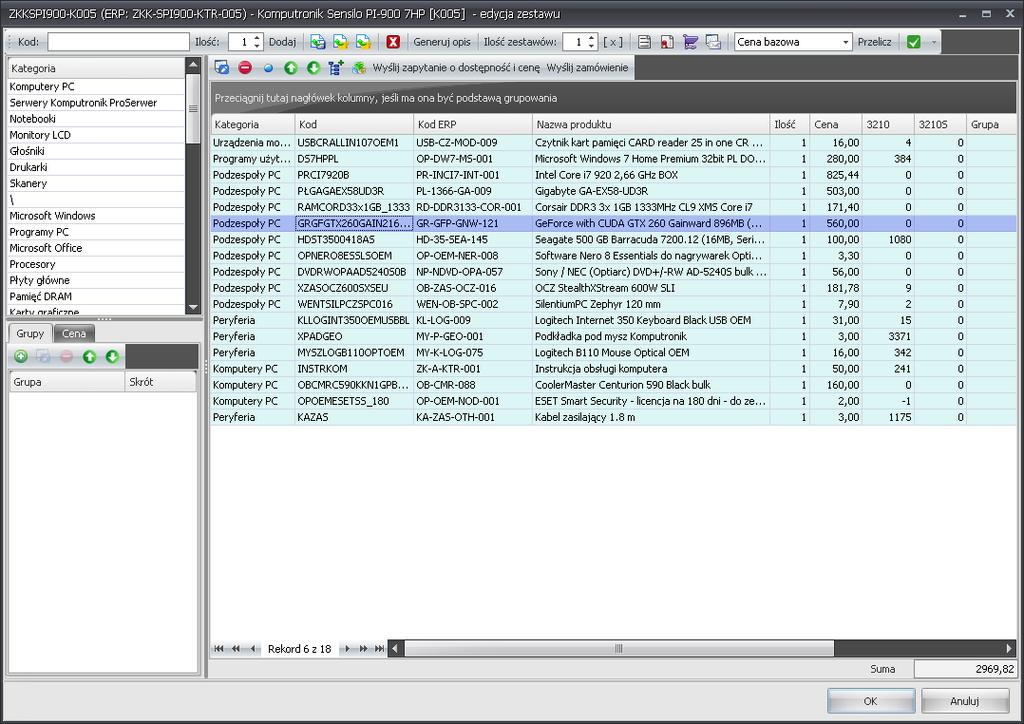Click the Ilość zestawów number field

point(575,42)
